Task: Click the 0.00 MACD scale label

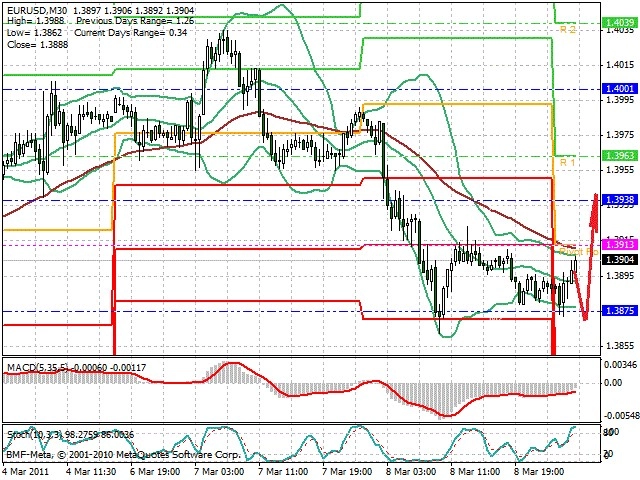Action: [613, 382]
